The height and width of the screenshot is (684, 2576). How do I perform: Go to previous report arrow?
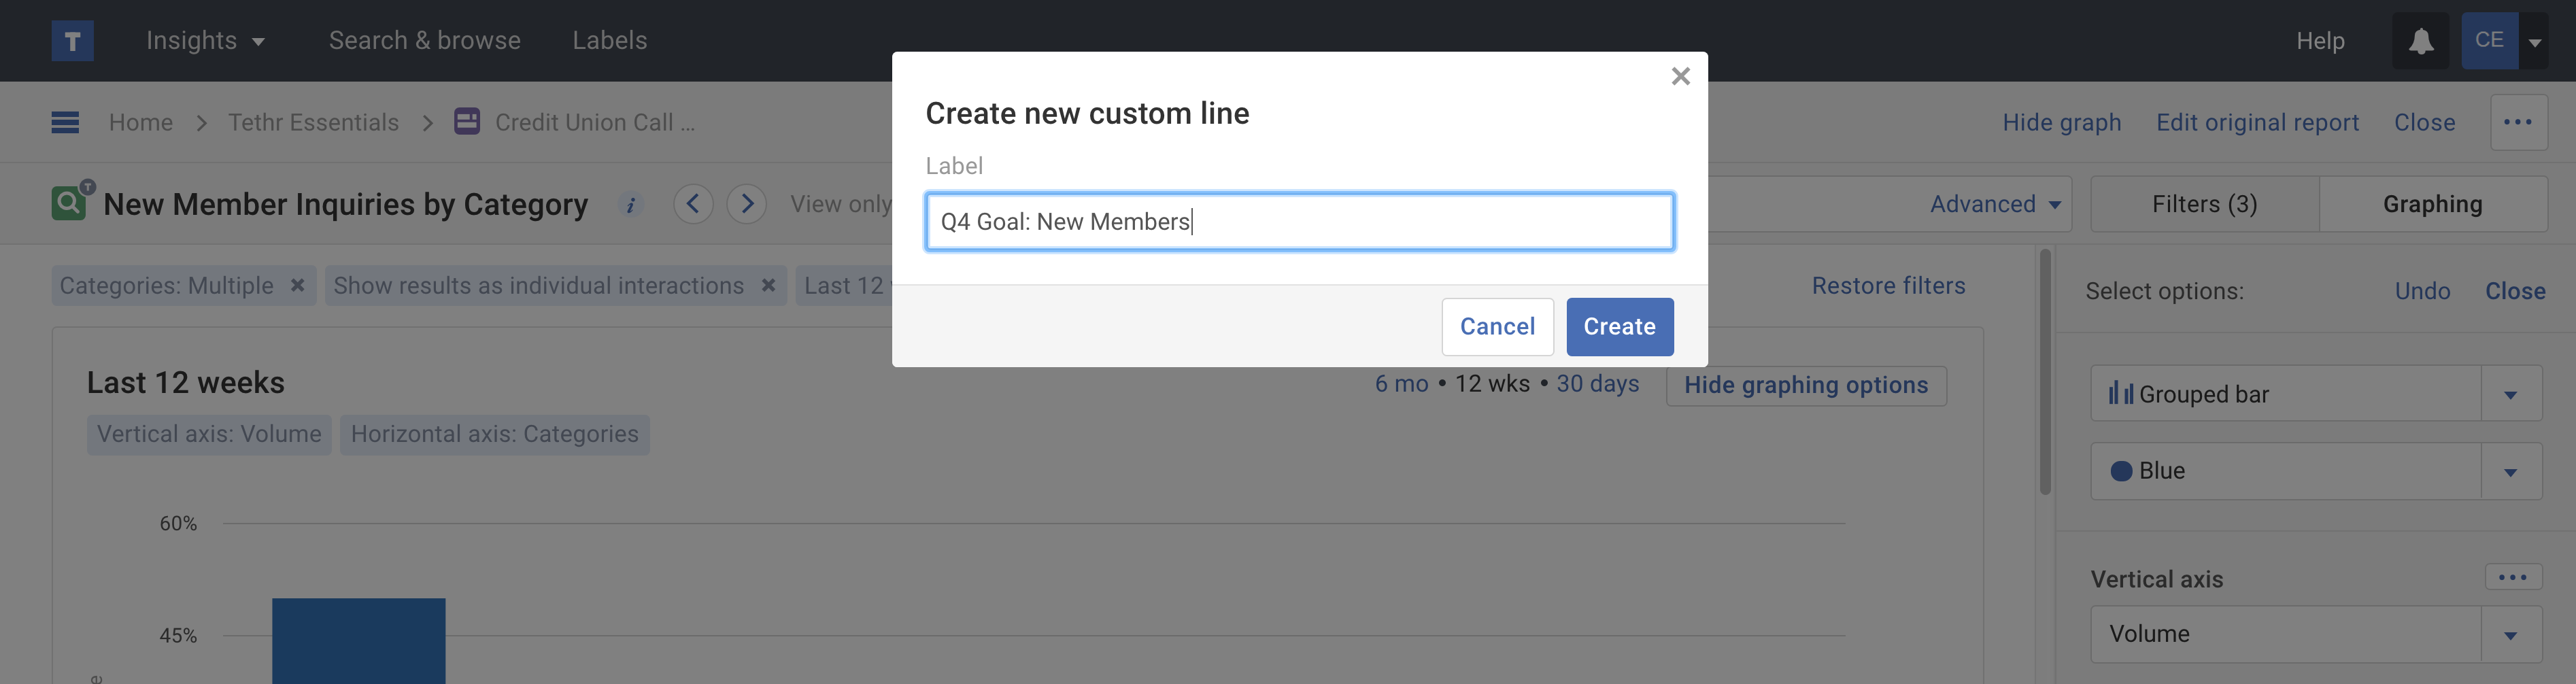[693, 204]
